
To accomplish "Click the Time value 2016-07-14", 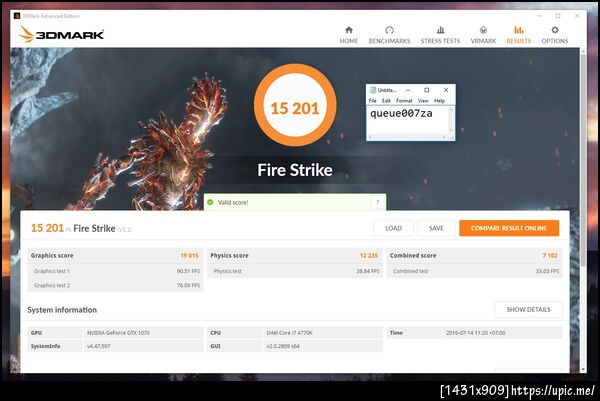I will (x=476, y=333).
